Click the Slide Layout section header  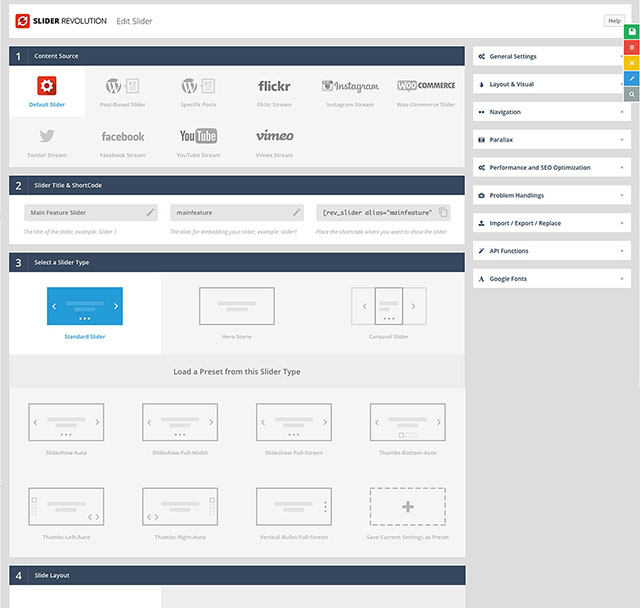tap(237, 575)
